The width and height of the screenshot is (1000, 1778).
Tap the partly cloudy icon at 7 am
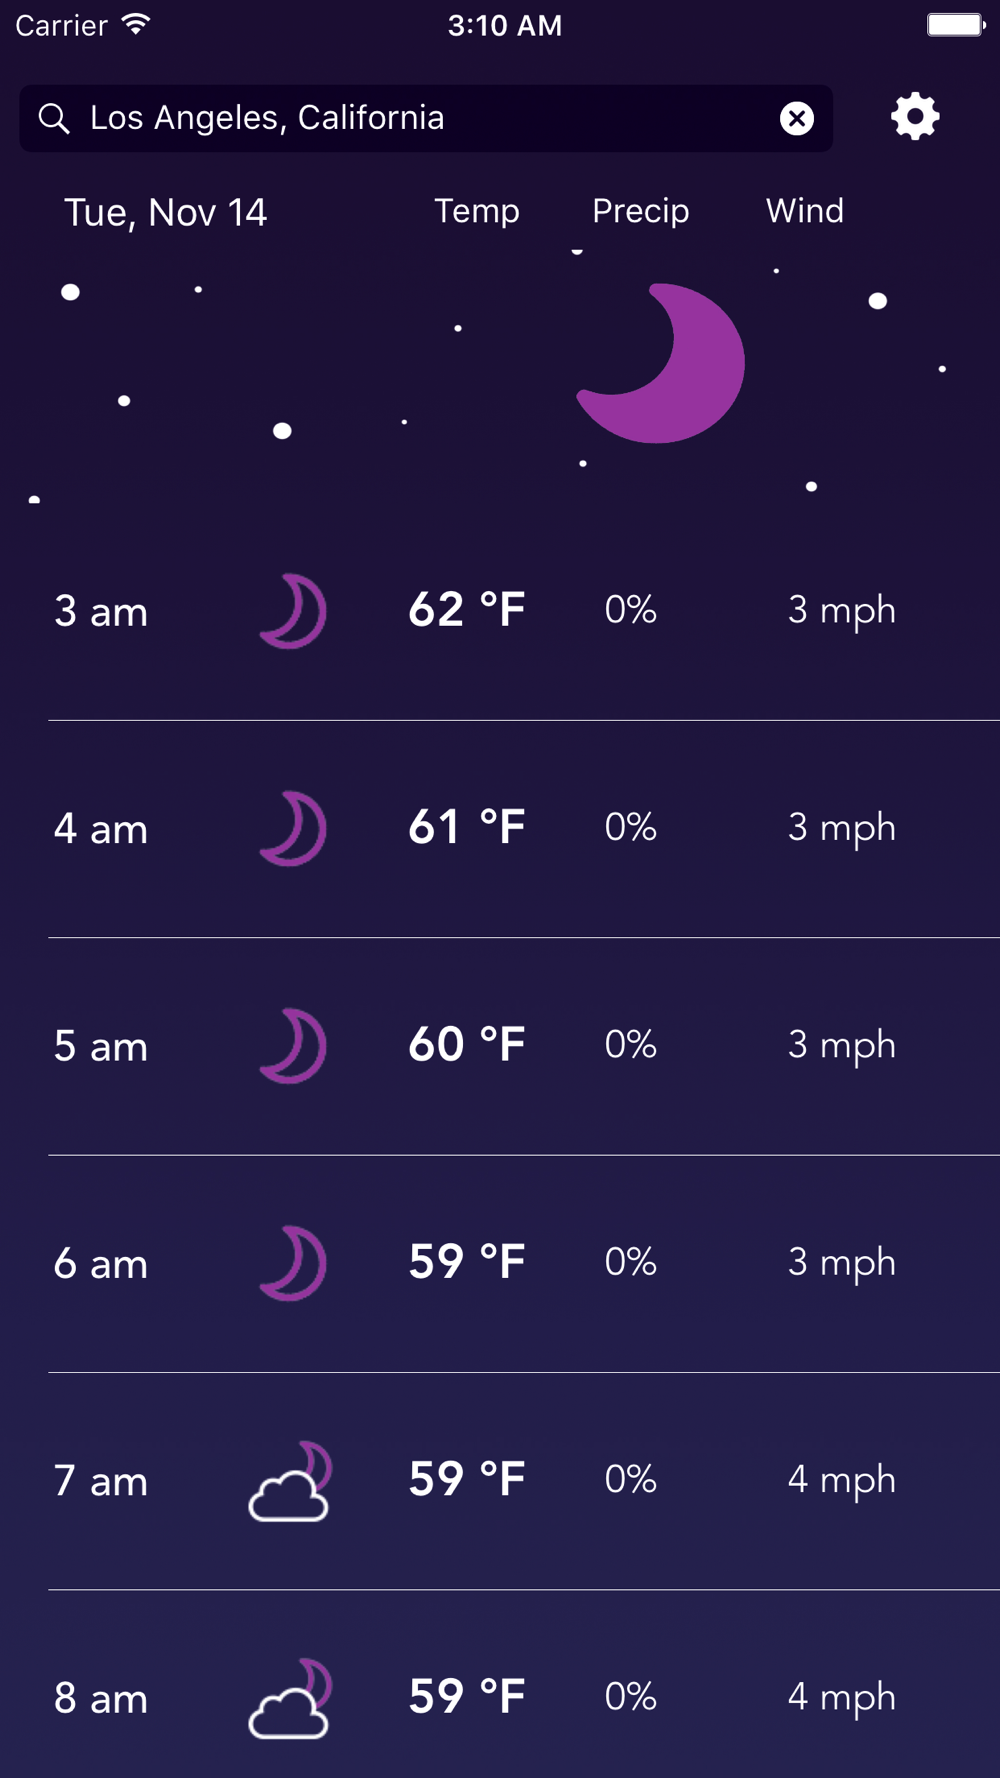(290, 1481)
